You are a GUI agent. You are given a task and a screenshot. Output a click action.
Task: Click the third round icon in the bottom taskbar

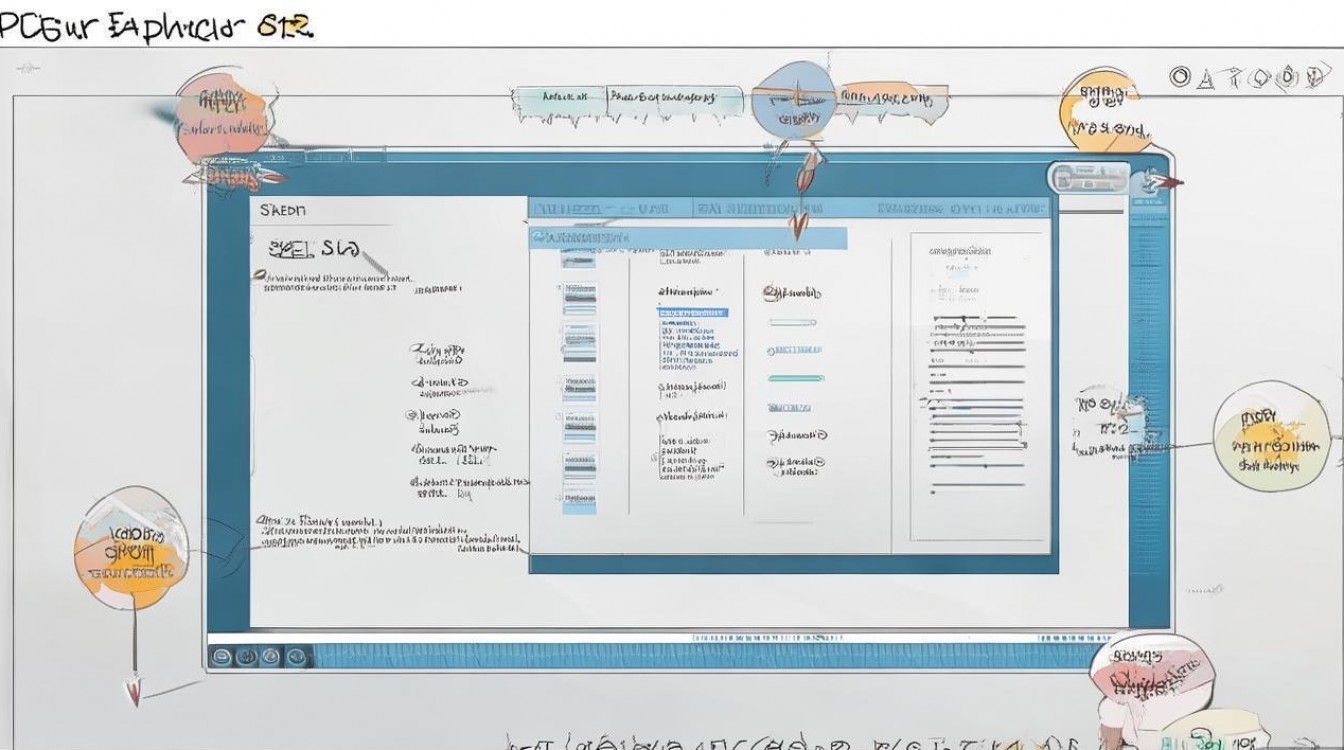coord(270,657)
